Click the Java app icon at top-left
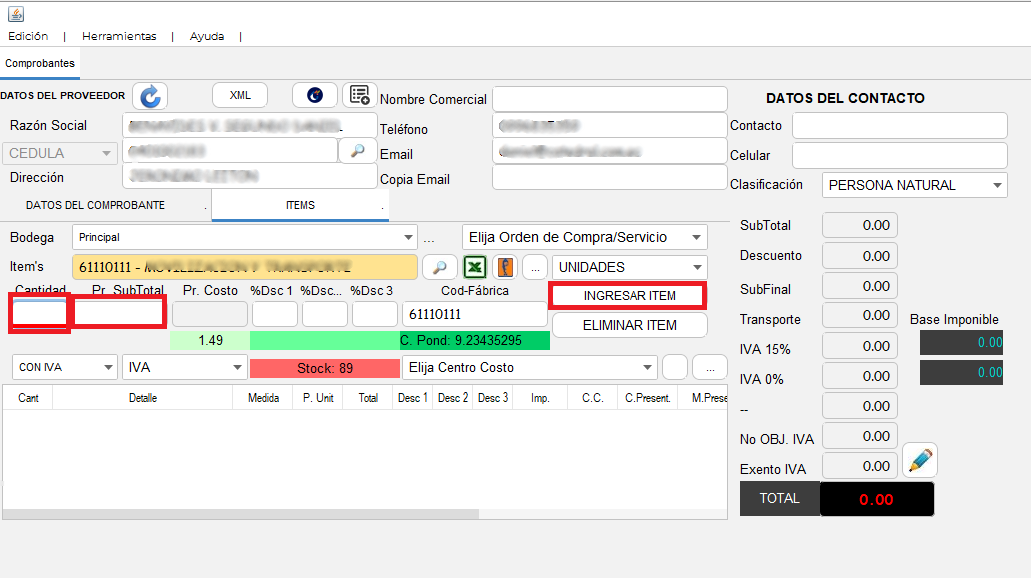This screenshot has width=1031, height=578. 16,13
